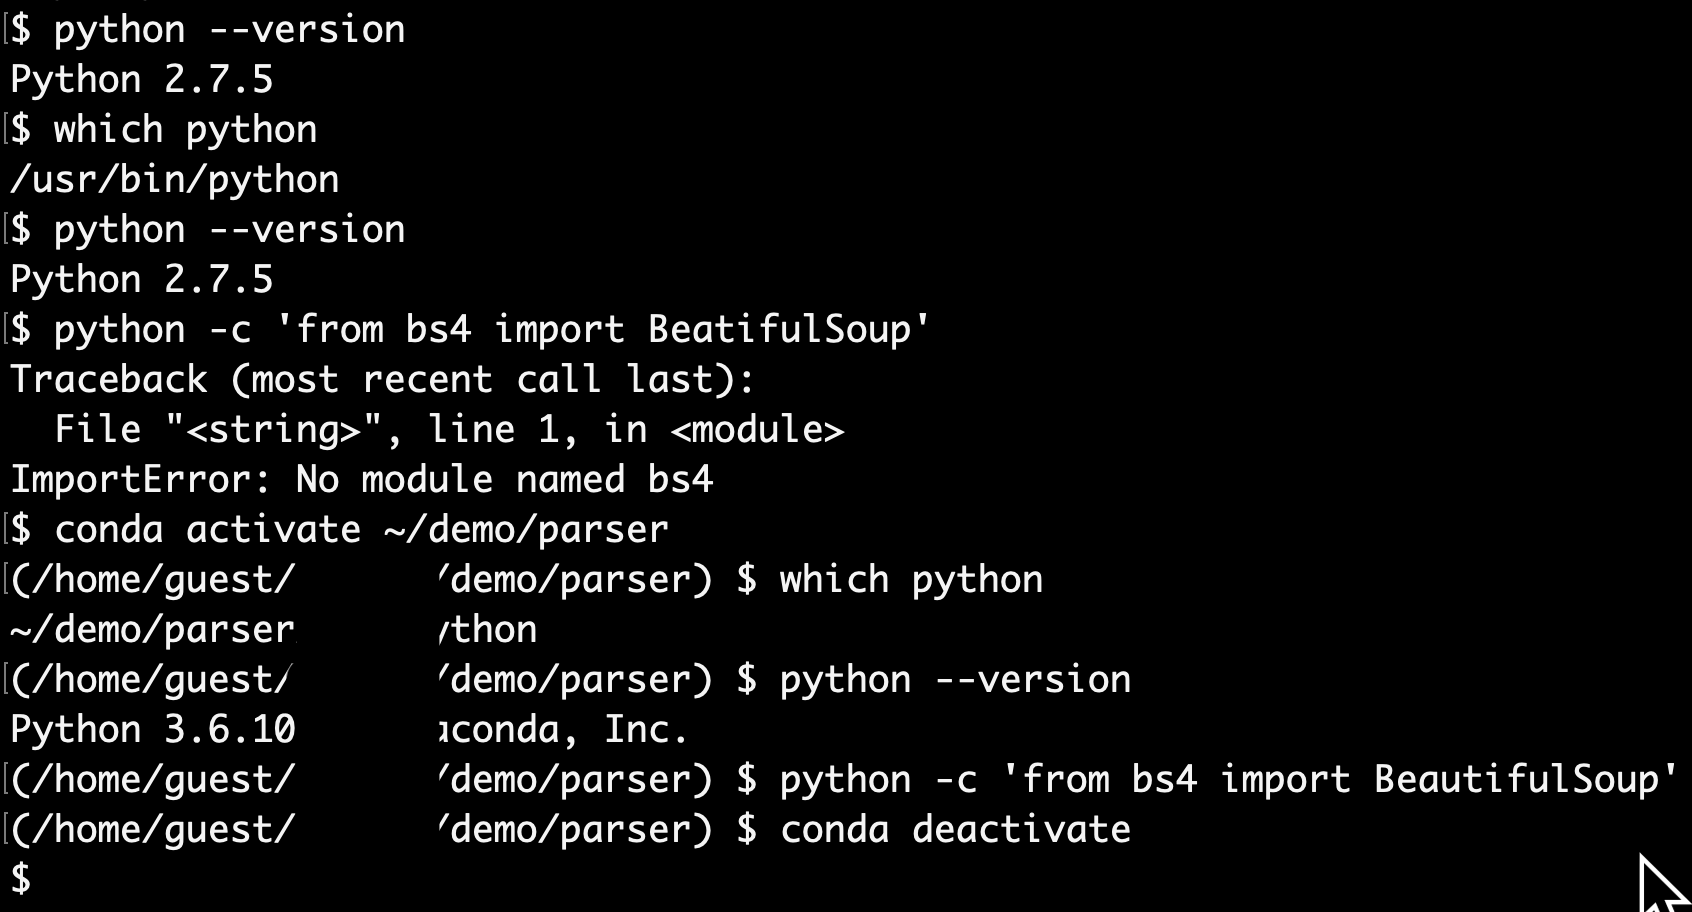Click the empty prompt on the last line
Image resolution: width=1692 pixels, height=912 pixels.
[x=21, y=880]
